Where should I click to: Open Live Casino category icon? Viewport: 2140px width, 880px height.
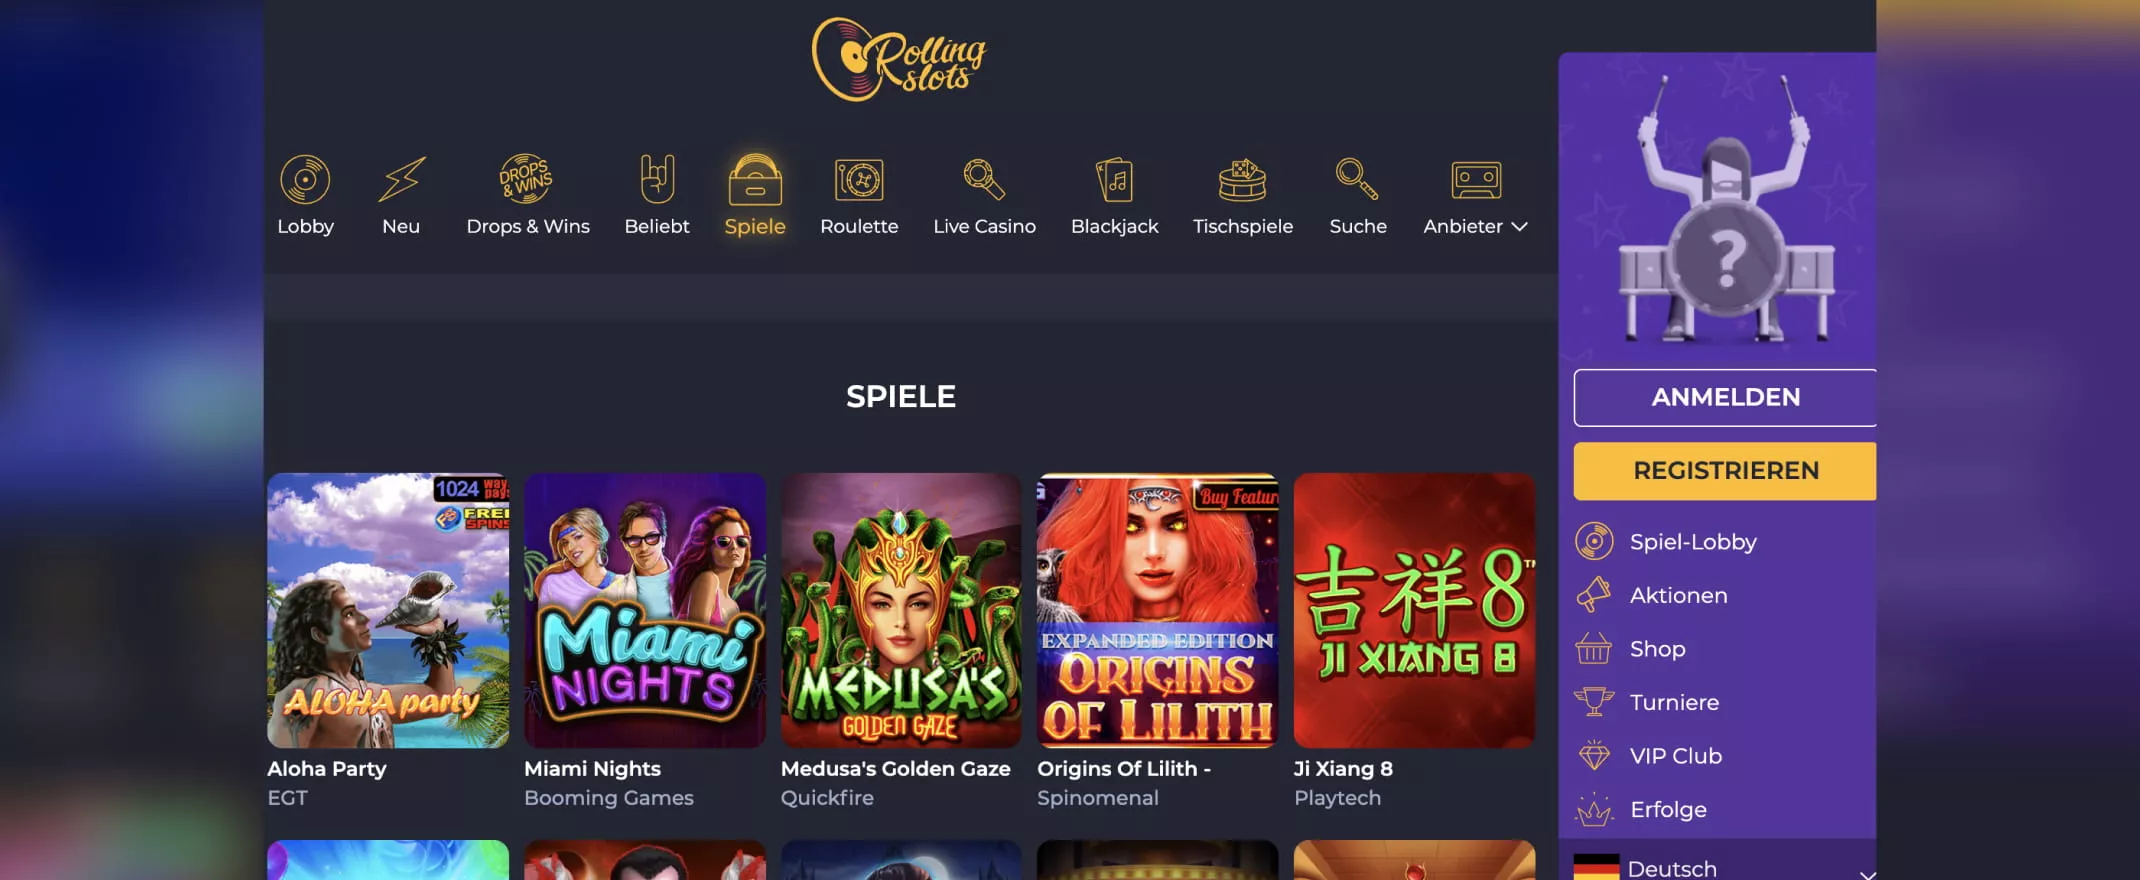[984, 180]
